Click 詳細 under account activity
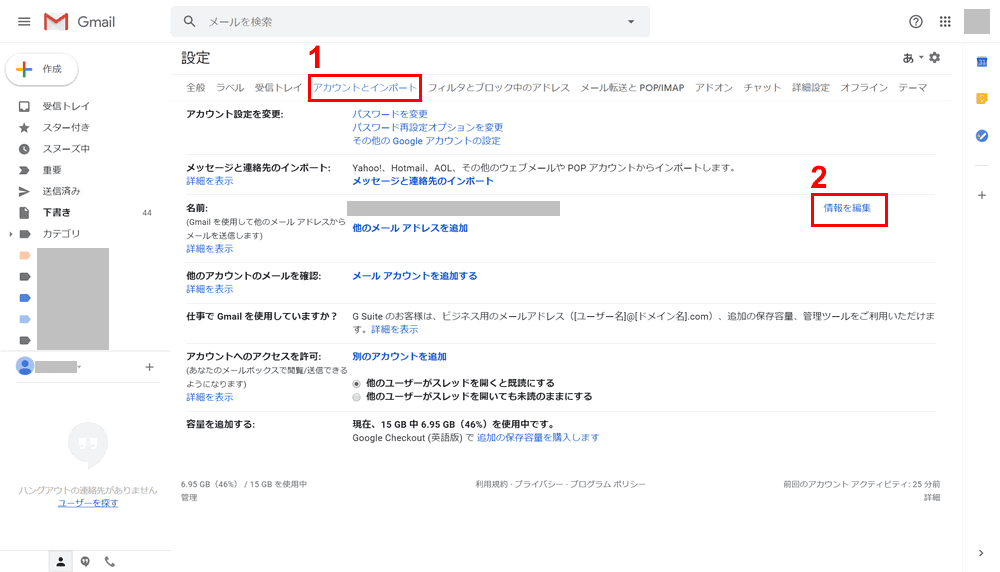 tap(932, 497)
